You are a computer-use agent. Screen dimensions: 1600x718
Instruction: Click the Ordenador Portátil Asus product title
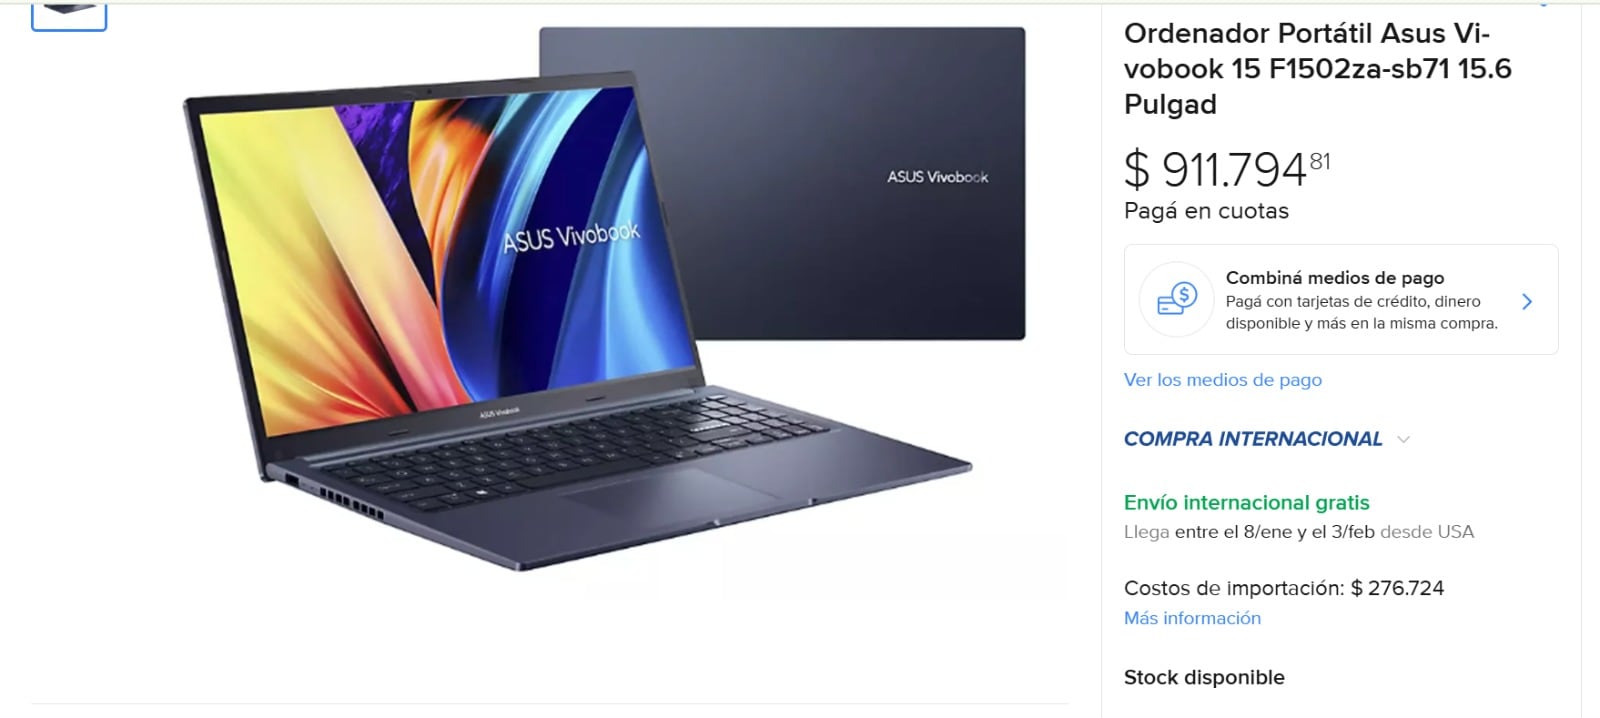click(1317, 69)
